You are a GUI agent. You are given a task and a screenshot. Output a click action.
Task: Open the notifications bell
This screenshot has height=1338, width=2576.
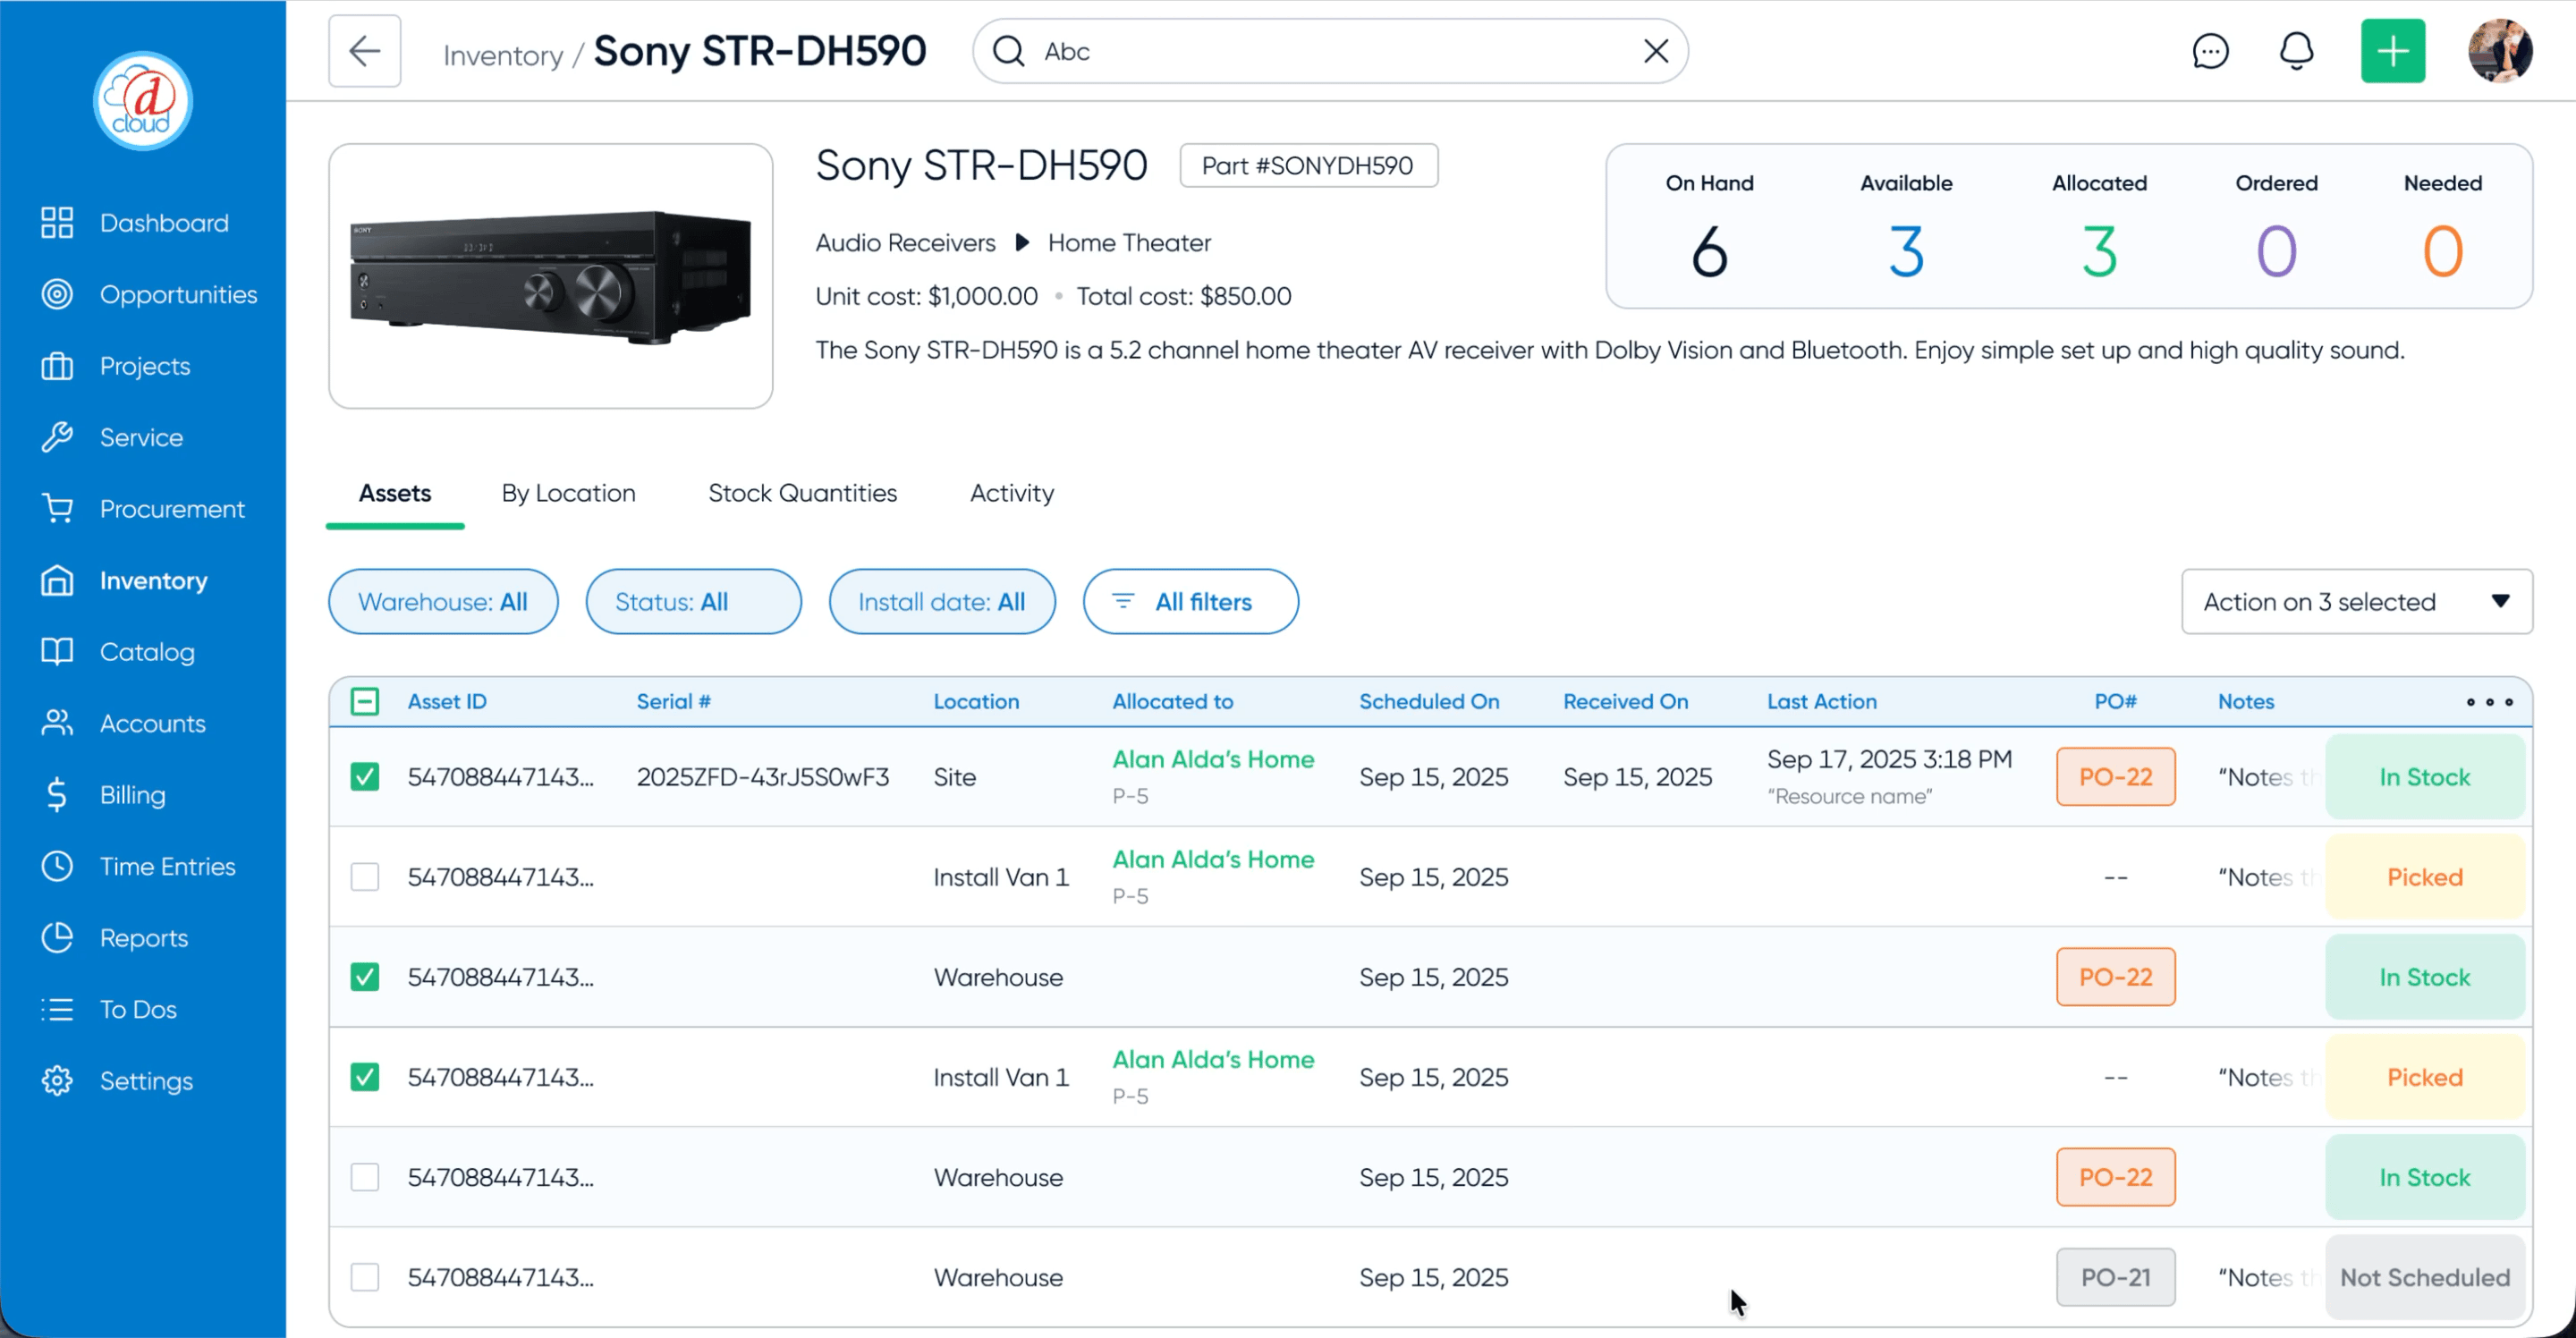click(2296, 51)
